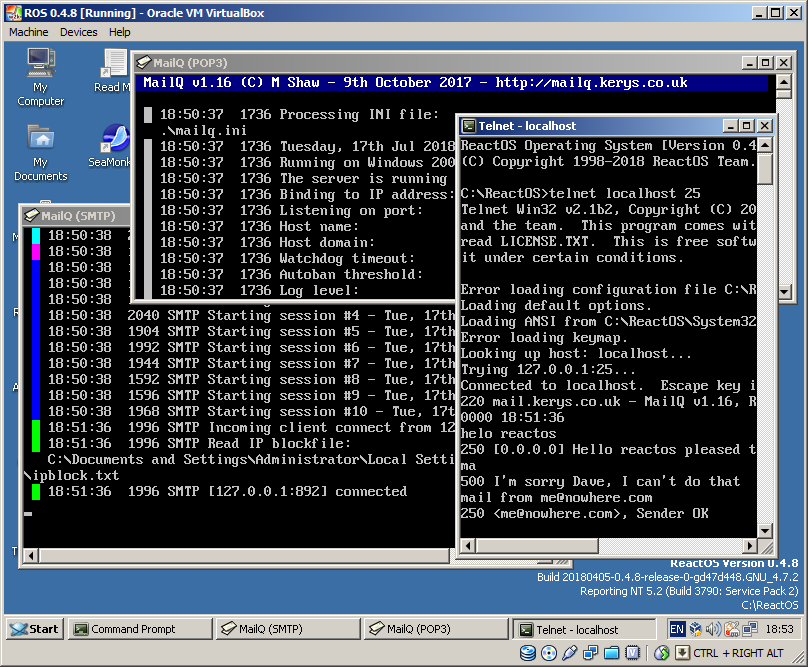
Task: Click the EN language indicator in tray
Action: pos(677,629)
